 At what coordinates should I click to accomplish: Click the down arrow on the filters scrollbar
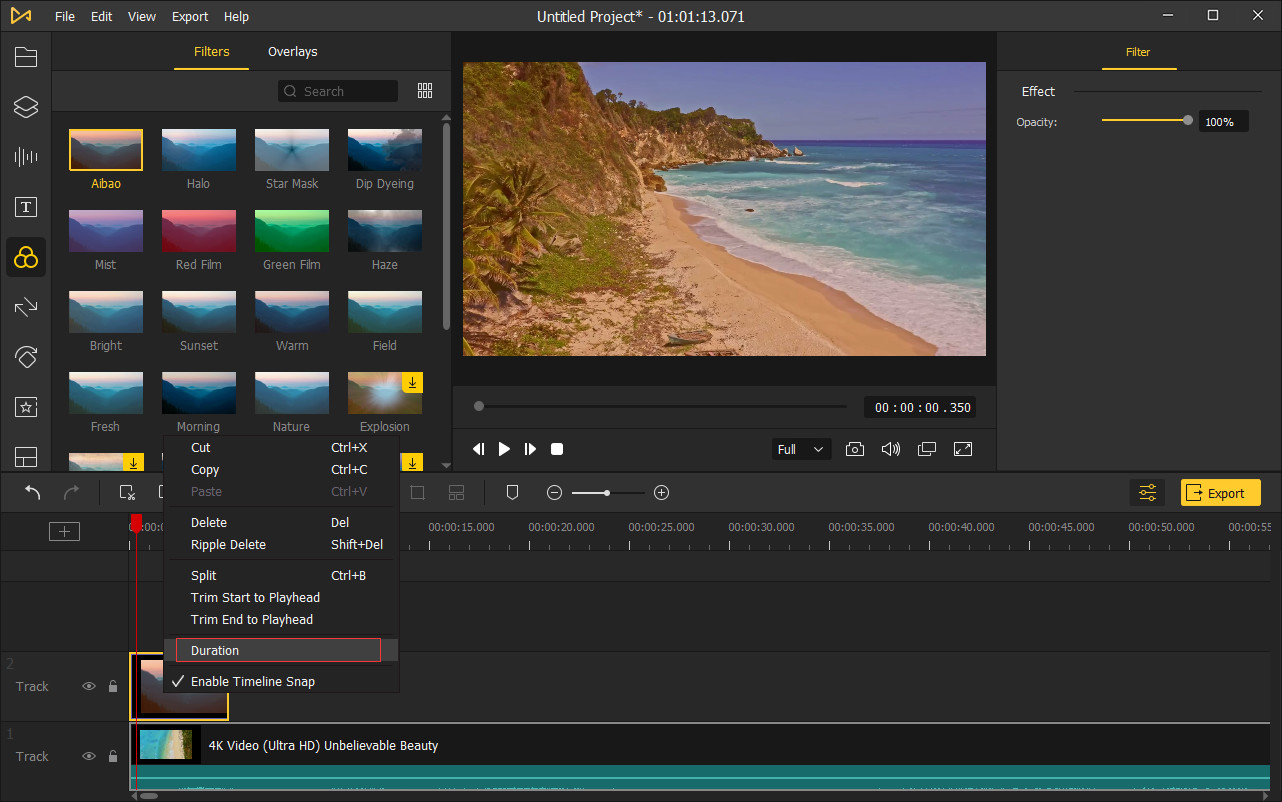[x=446, y=463]
